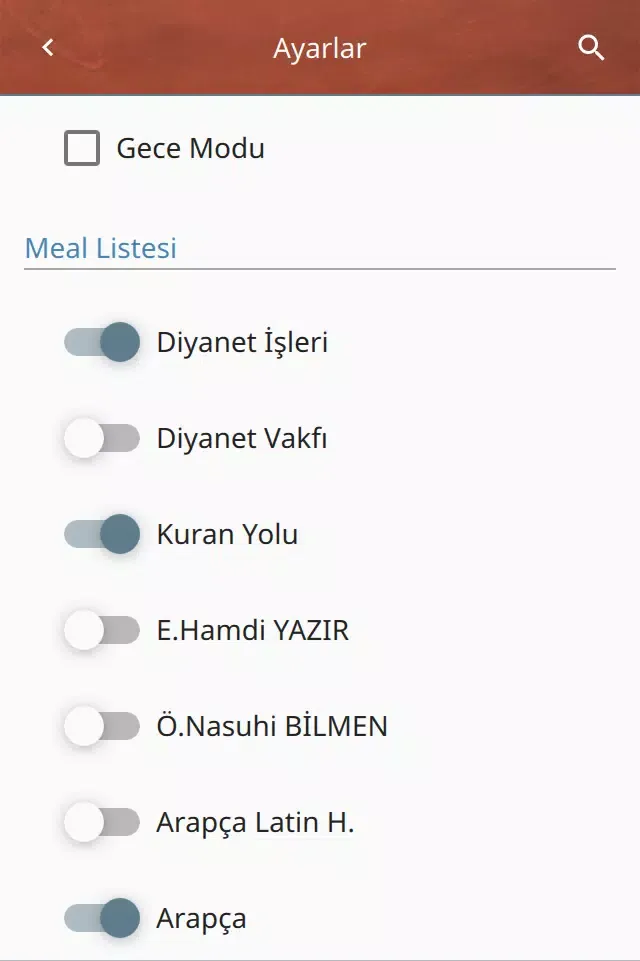Click the E.Hamdi YAZIR label
The width and height of the screenshot is (640, 961).
point(253,630)
